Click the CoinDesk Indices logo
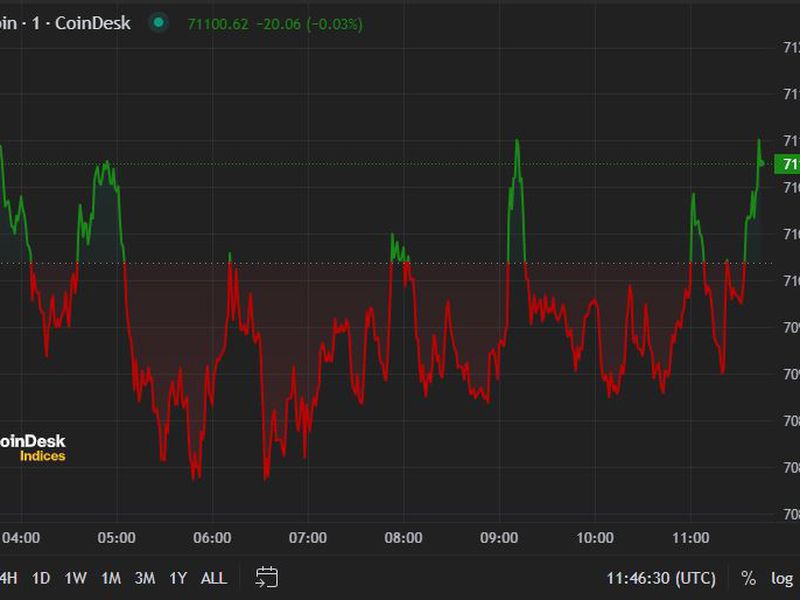Image resolution: width=800 pixels, height=600 pixels. (x=33, y=447)
